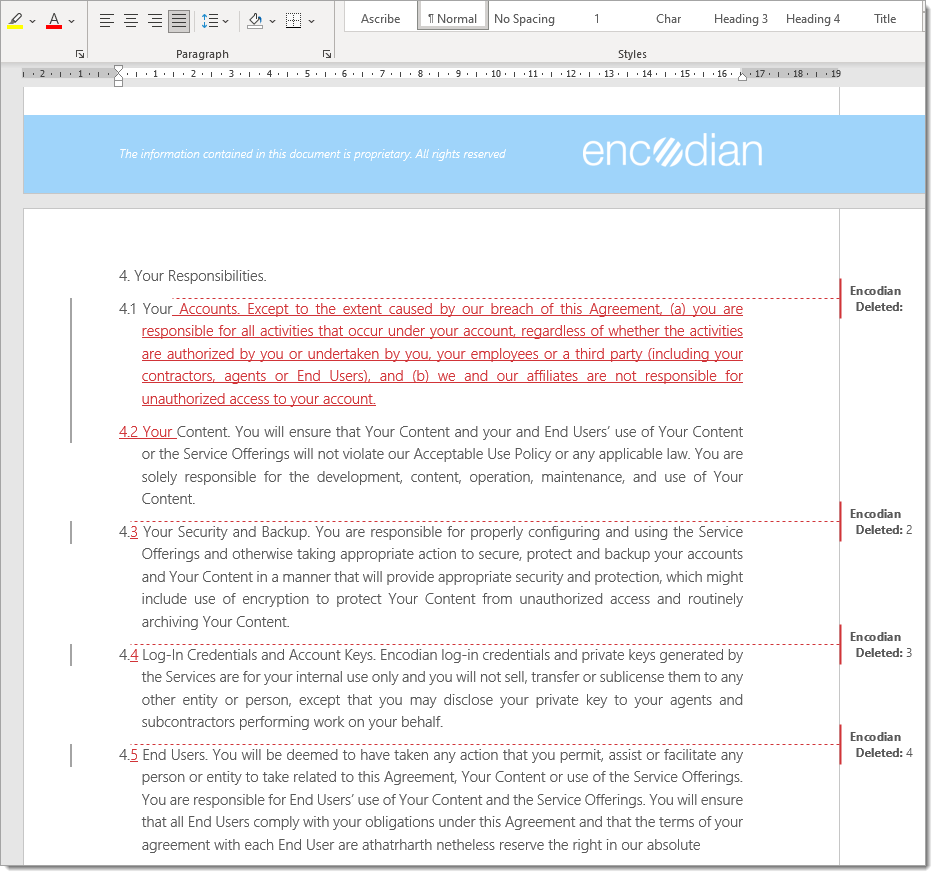Click the inserted '4.2 Your' tracked change
The width and height of the screenshot is (936, 876).
pyautogui.click(x=146, y=432)
